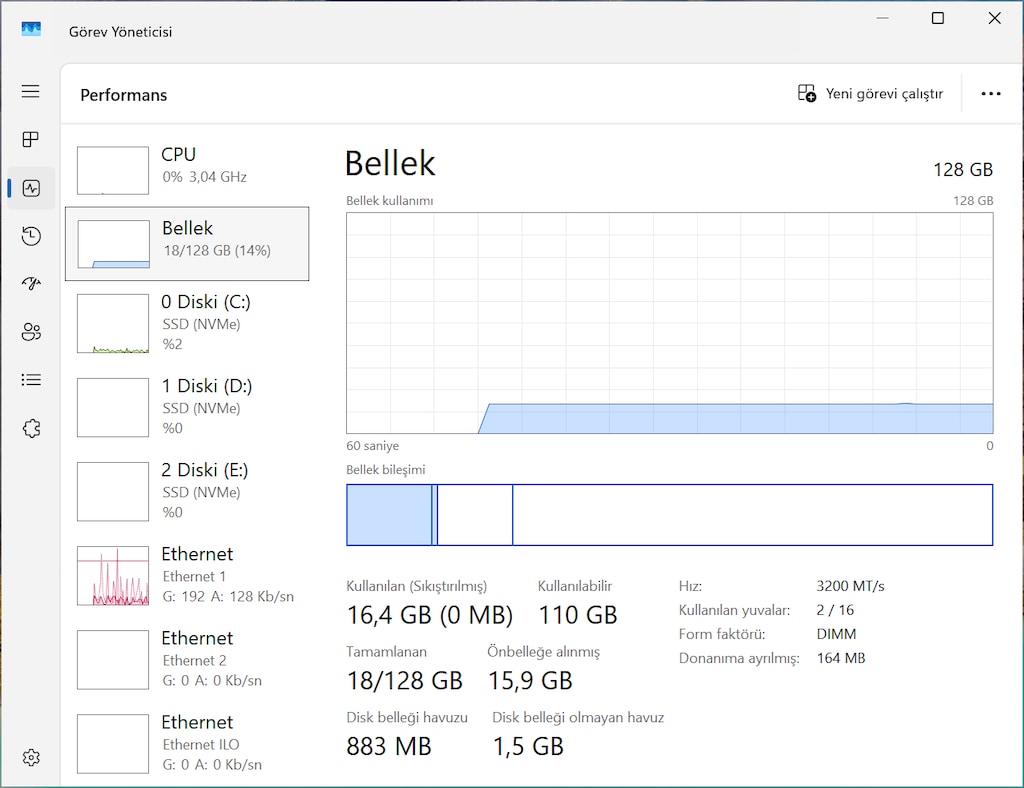Open the Users page icon
This screenshot has width=1024, height=788.
(x=31, y=332)
